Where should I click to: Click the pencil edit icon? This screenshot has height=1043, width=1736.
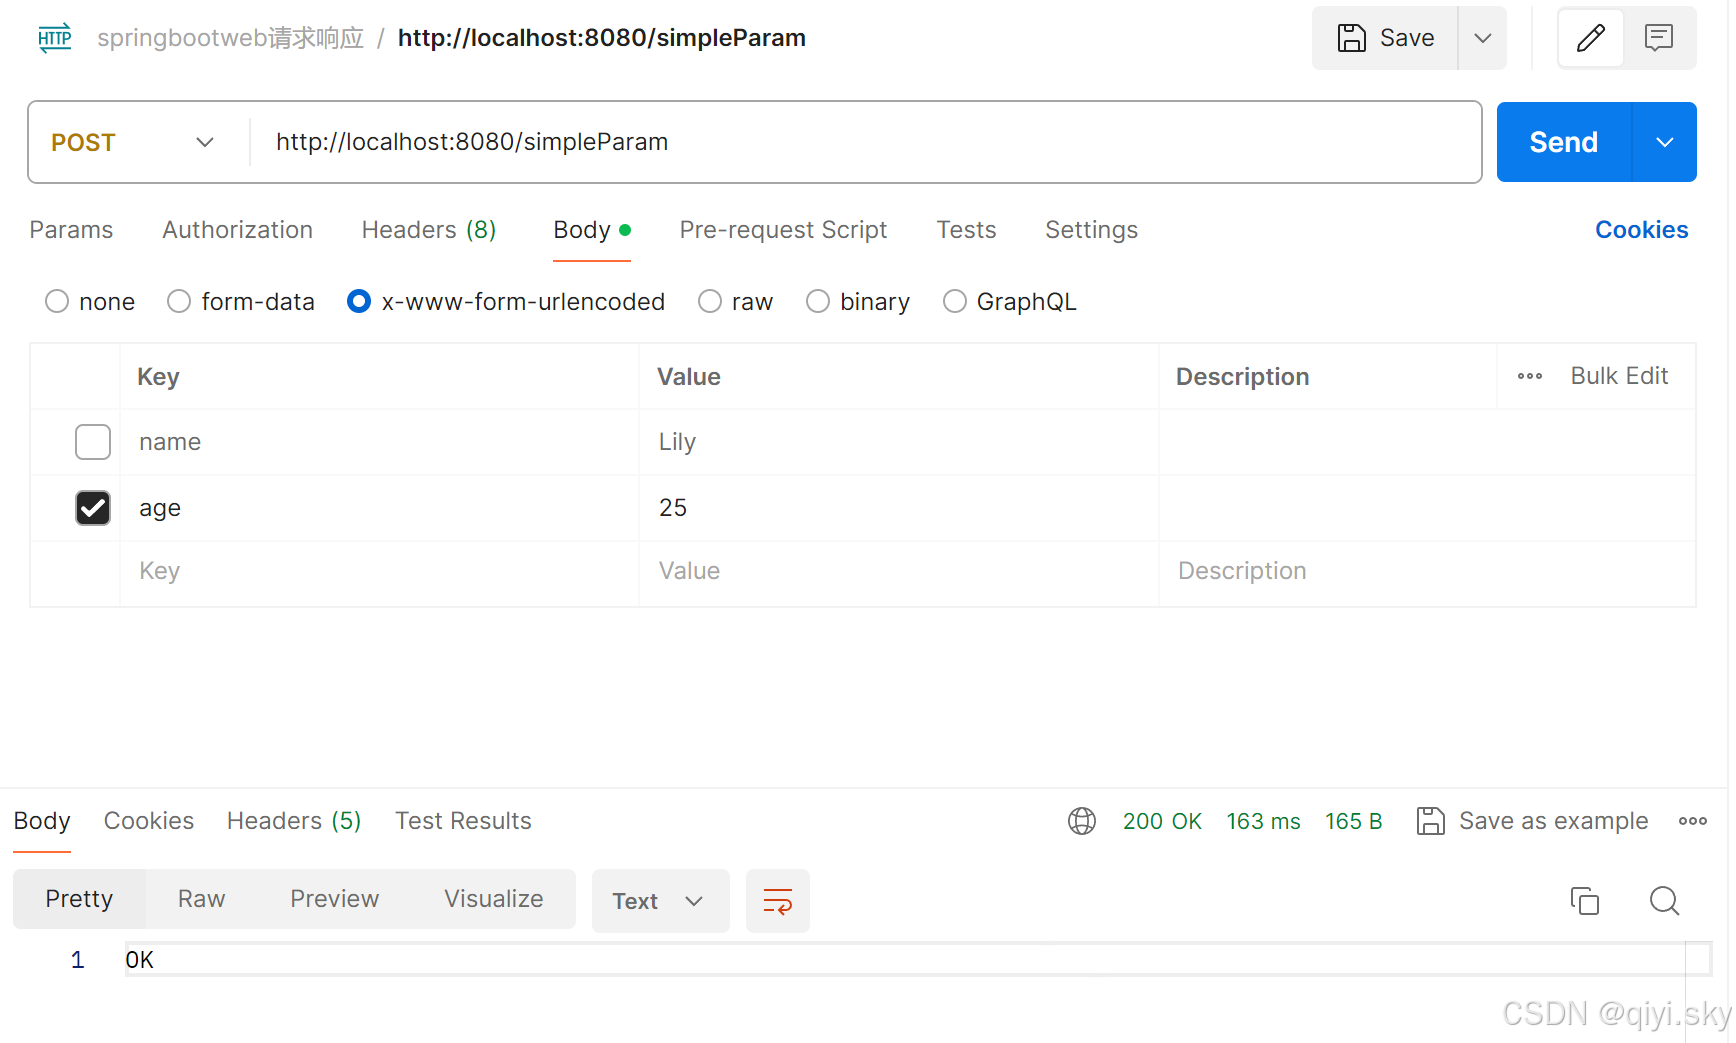(x=1590, y=38)
